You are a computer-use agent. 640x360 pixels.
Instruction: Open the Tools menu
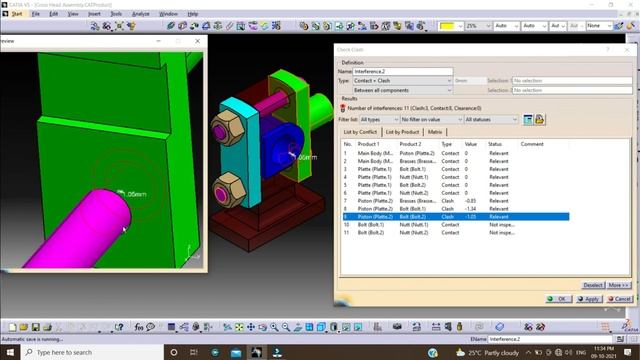point(116,14)
